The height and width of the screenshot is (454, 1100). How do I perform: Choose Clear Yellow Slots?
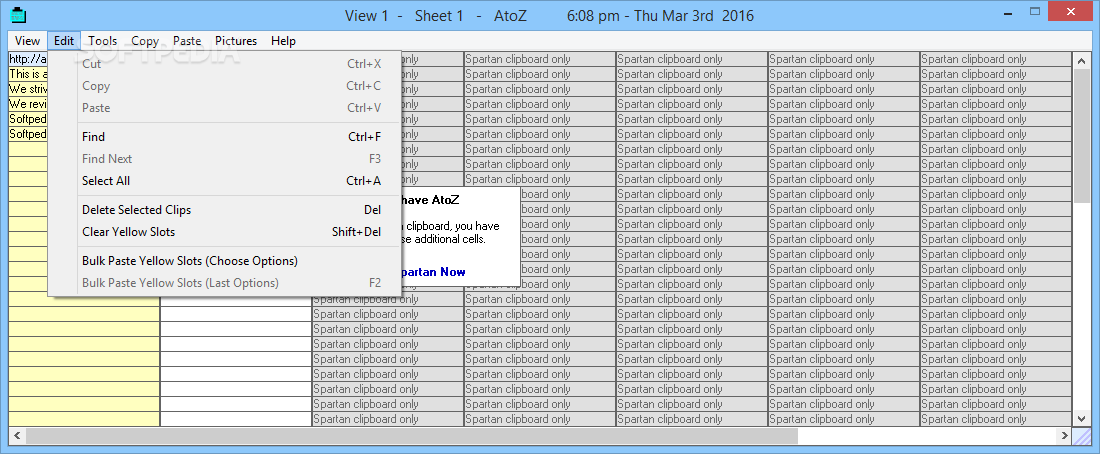point(224,232)
